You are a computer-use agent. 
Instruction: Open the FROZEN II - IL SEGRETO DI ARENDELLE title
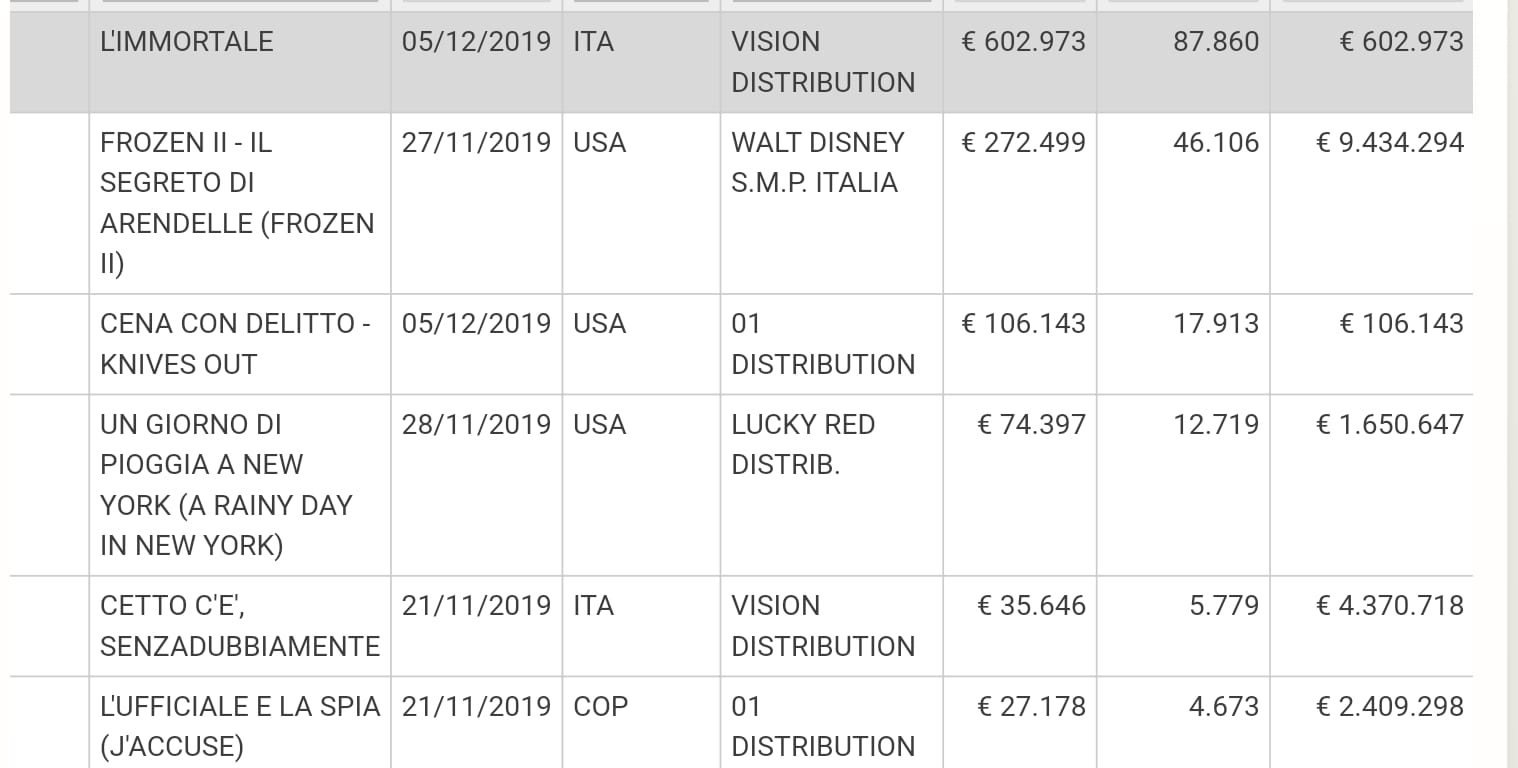238,203
